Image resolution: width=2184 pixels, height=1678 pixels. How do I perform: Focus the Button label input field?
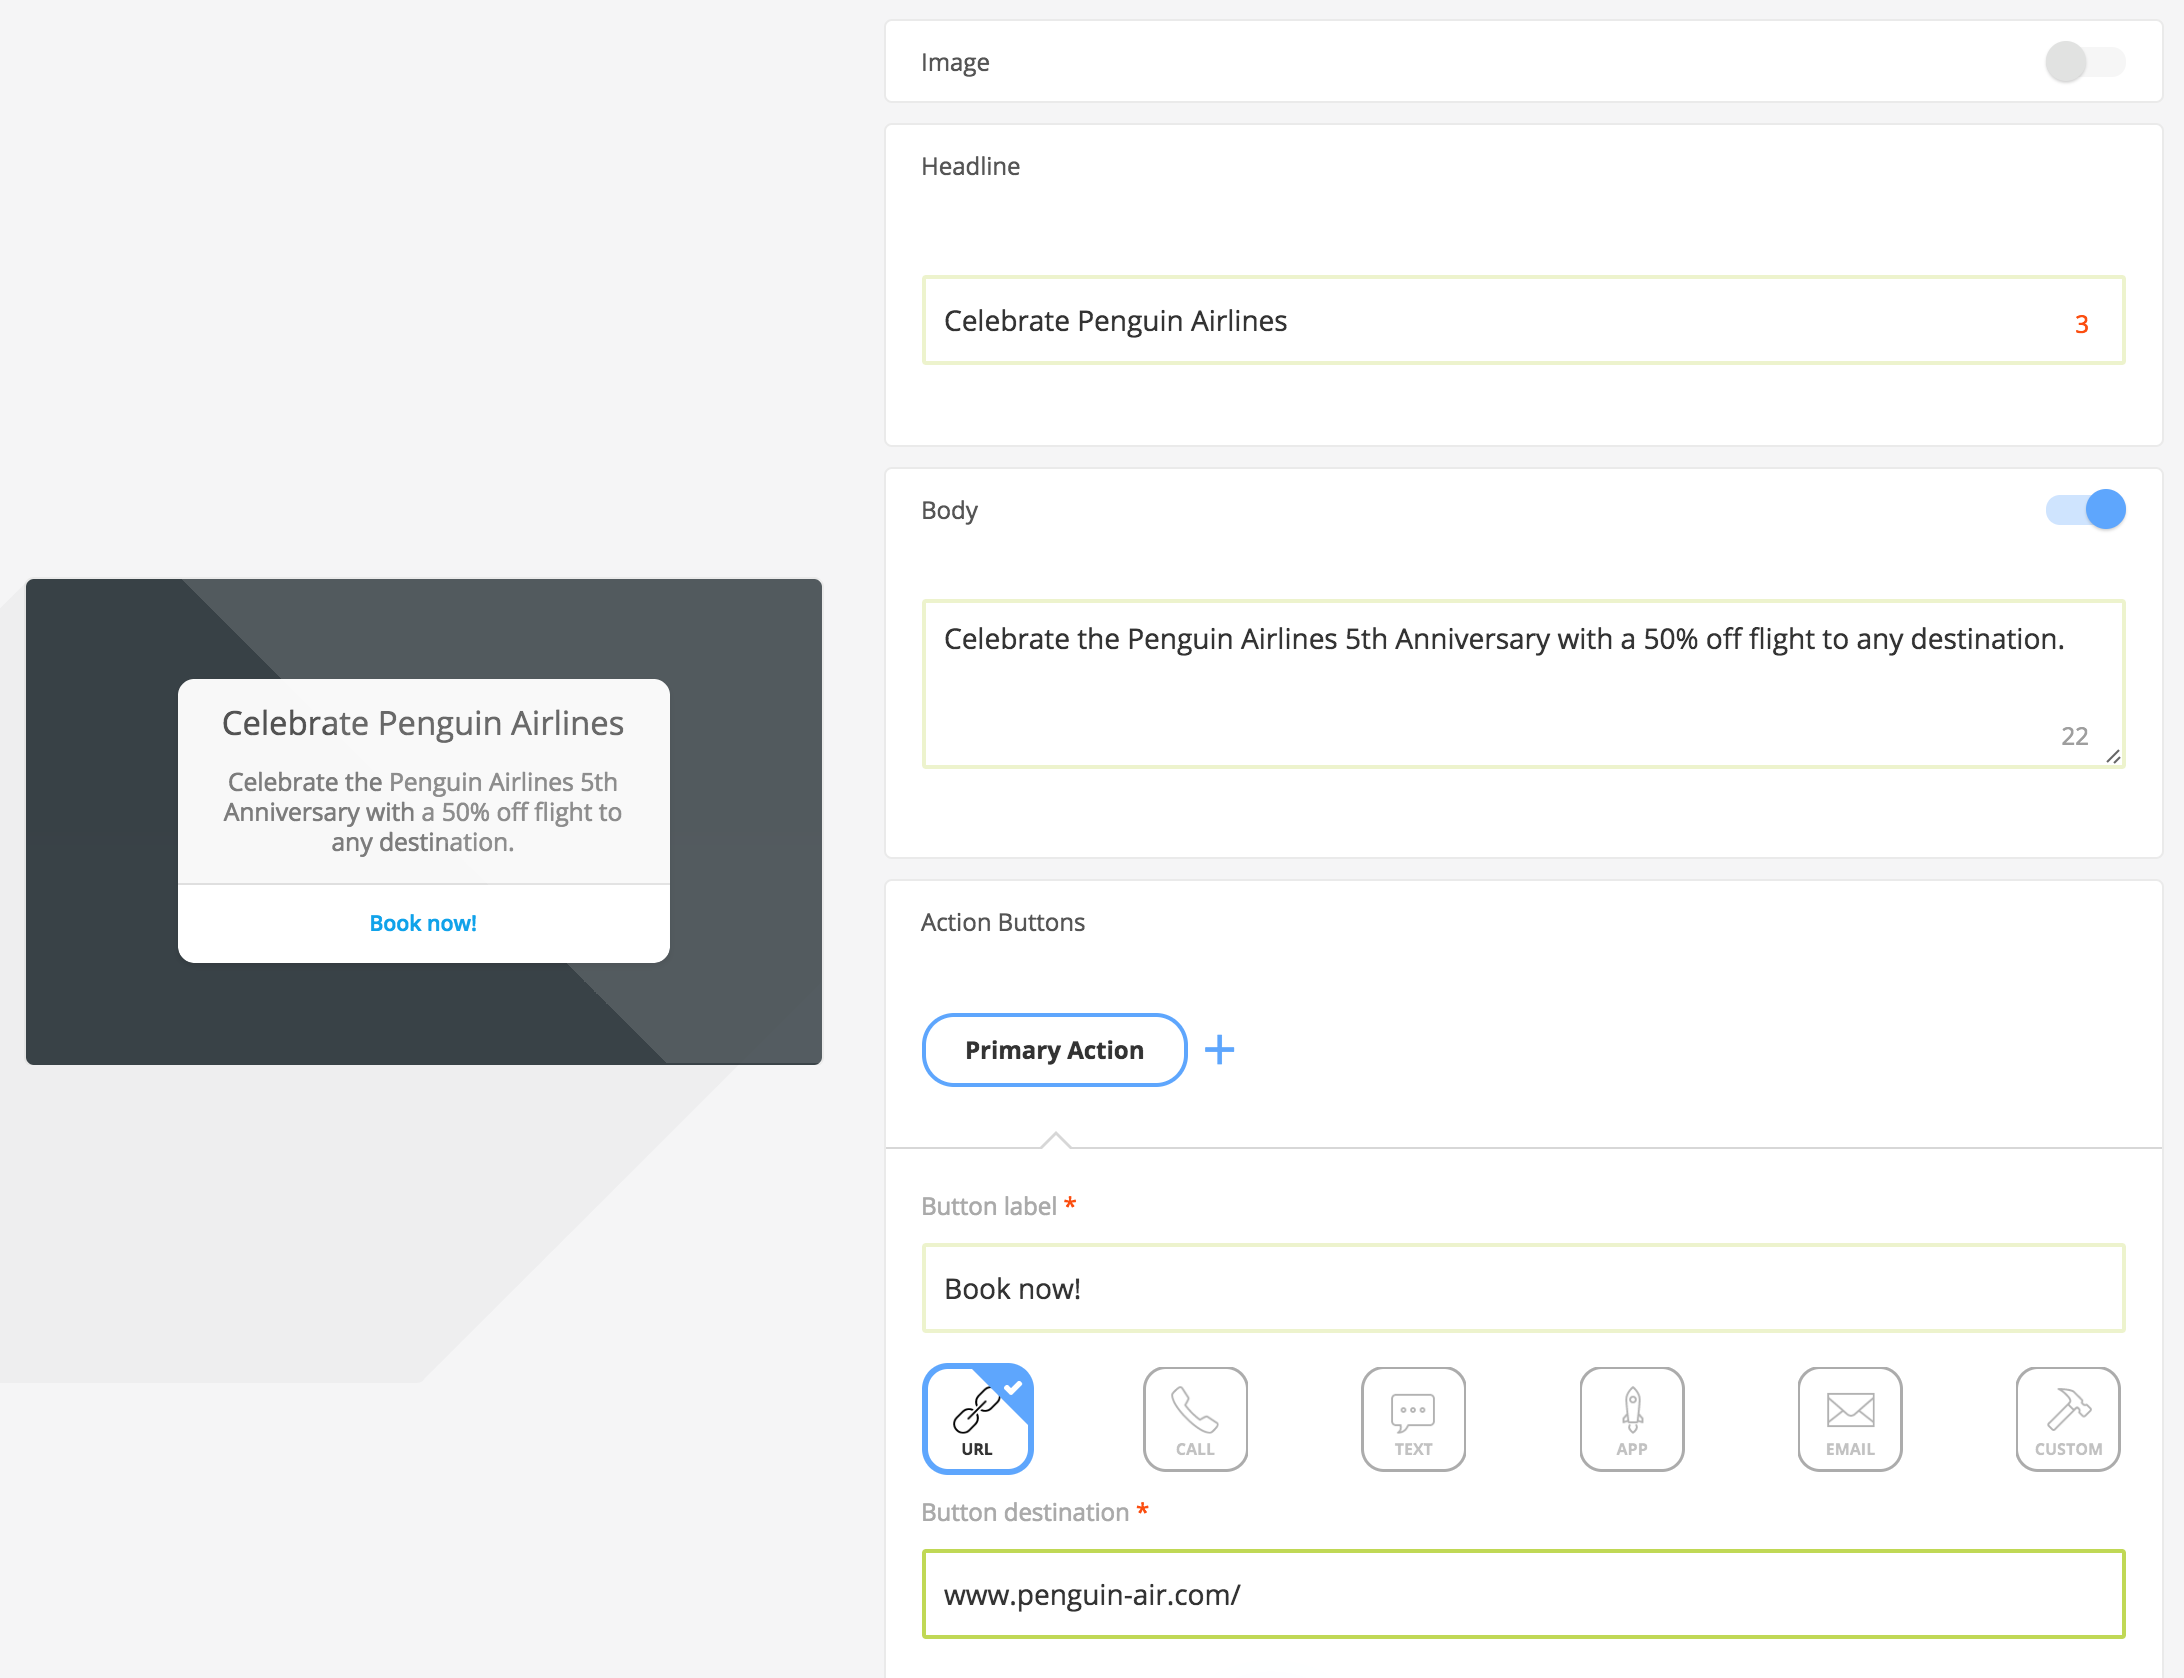(1523, 1288)
